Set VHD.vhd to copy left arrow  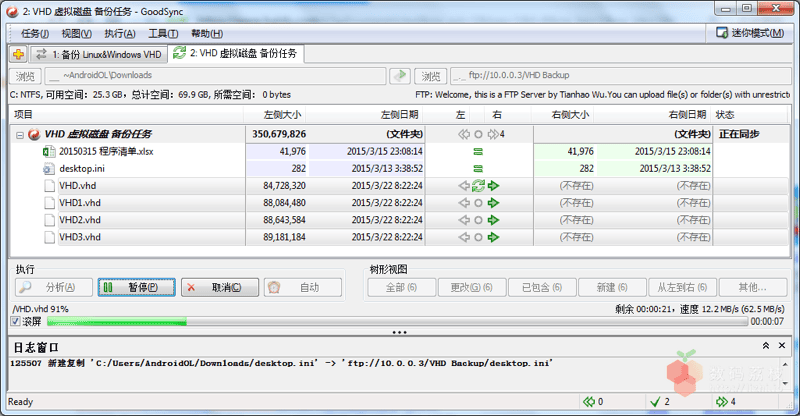click(x=464, y=186)
